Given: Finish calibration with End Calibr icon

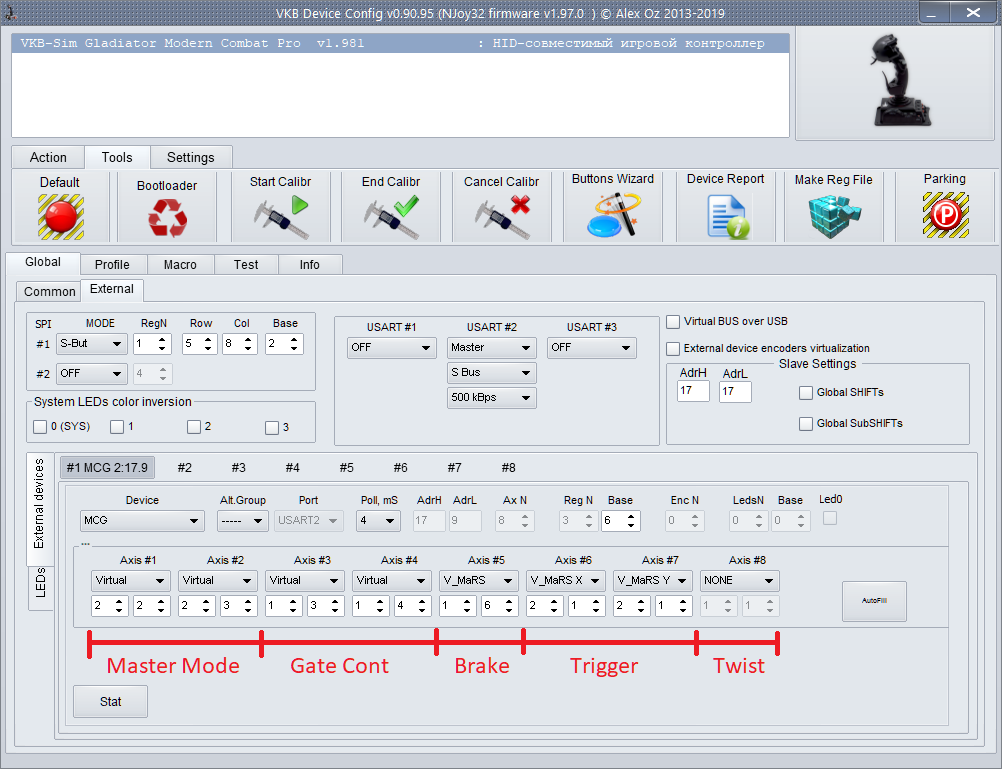Looking at the screenshot, I should point(391,217).
